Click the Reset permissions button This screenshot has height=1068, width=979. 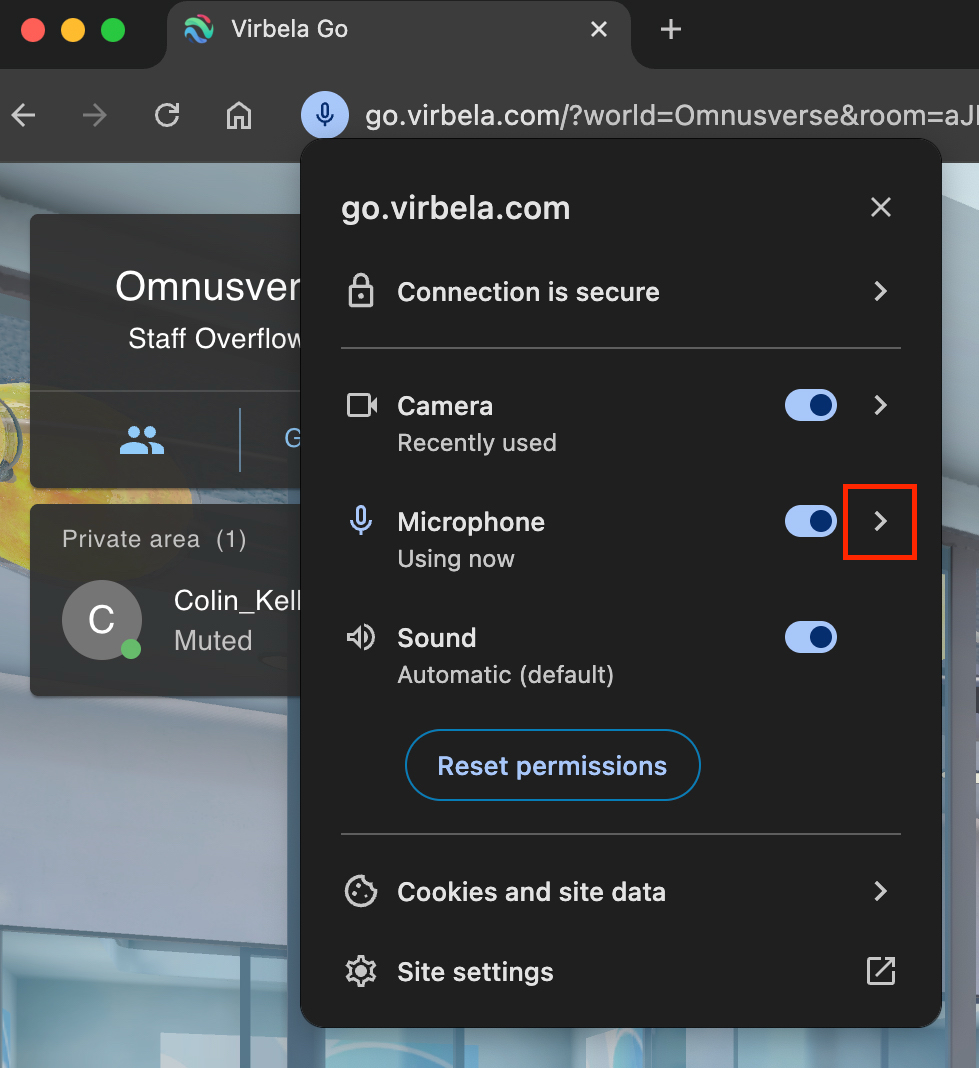(552, 766)
